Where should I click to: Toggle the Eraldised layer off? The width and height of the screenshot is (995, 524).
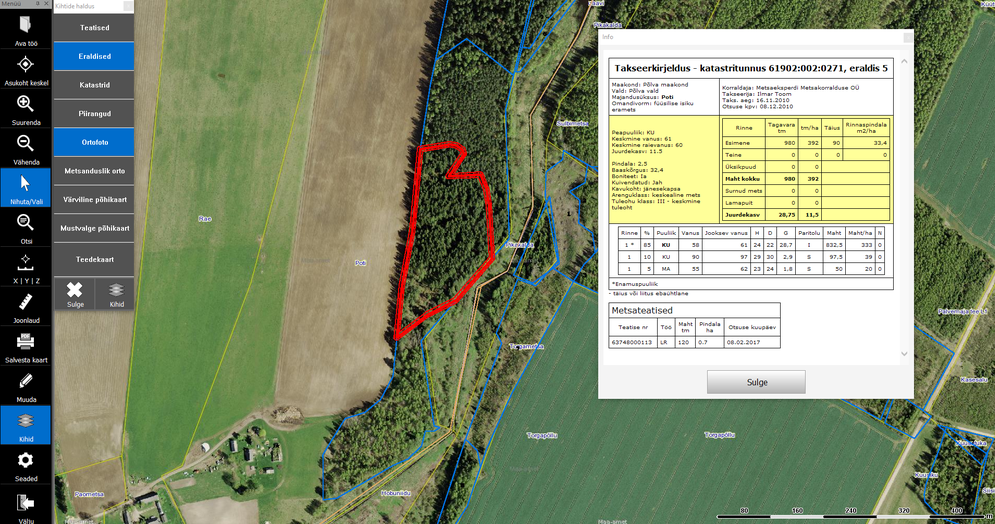coord(94,57)
